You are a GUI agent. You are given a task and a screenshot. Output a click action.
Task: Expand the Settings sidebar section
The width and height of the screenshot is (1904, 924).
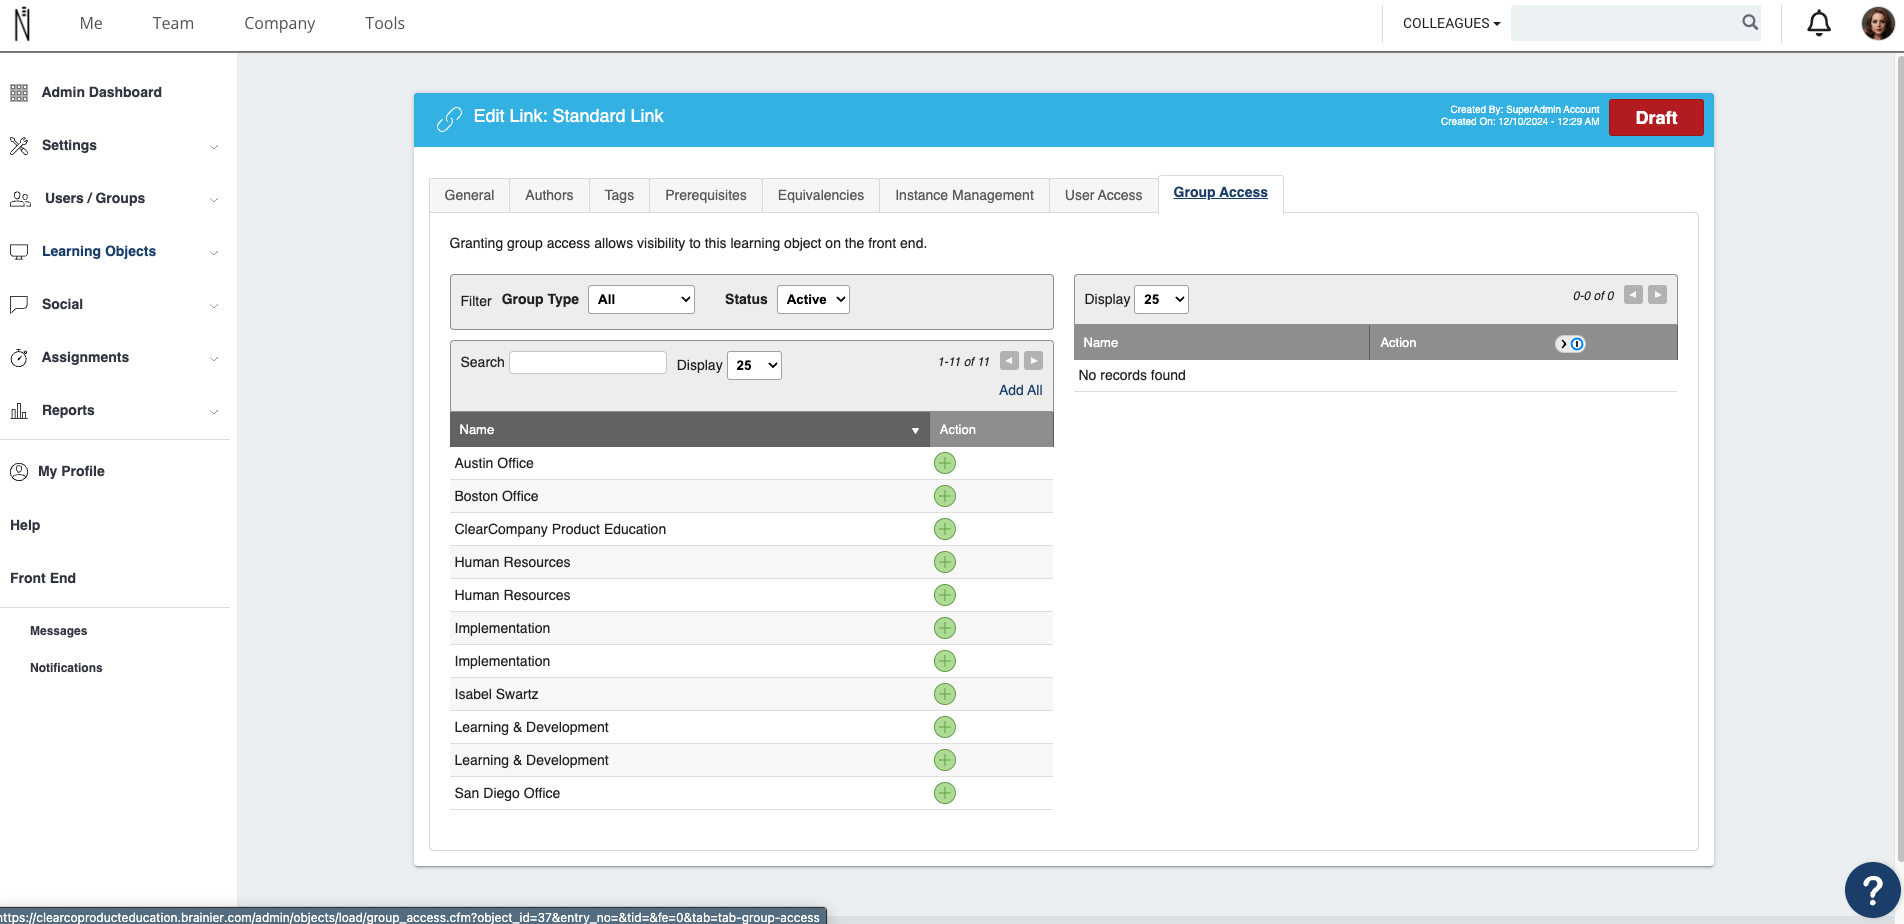pyautogui.click(x=214, y=147)
